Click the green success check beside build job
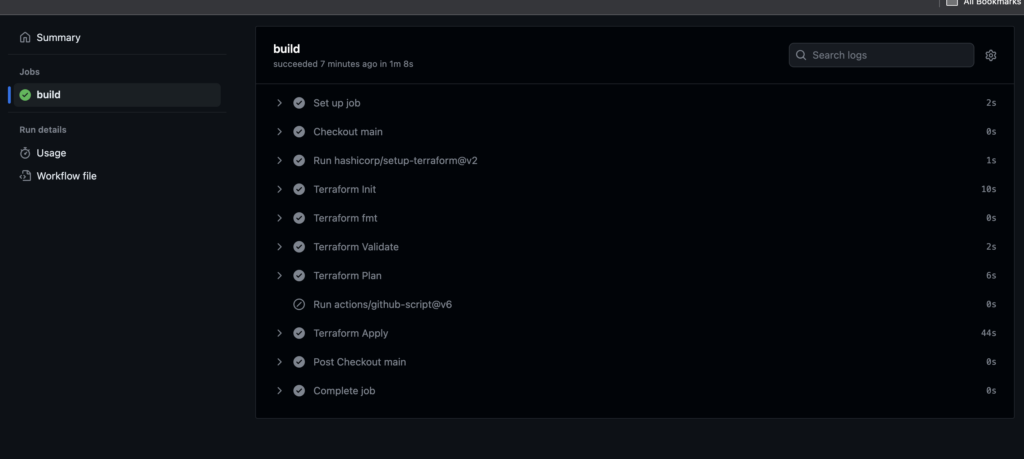 click(x=25, y=95)
